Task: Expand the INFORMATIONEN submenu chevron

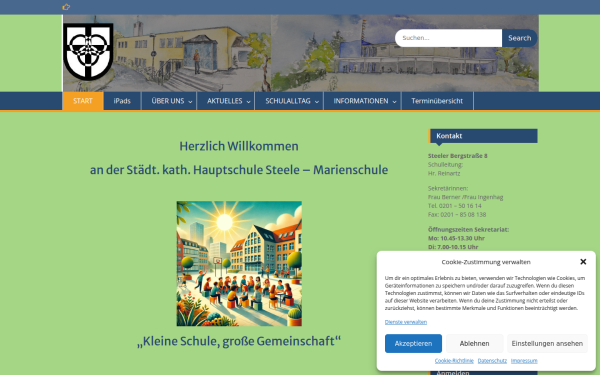Action: tap(395, 102)
